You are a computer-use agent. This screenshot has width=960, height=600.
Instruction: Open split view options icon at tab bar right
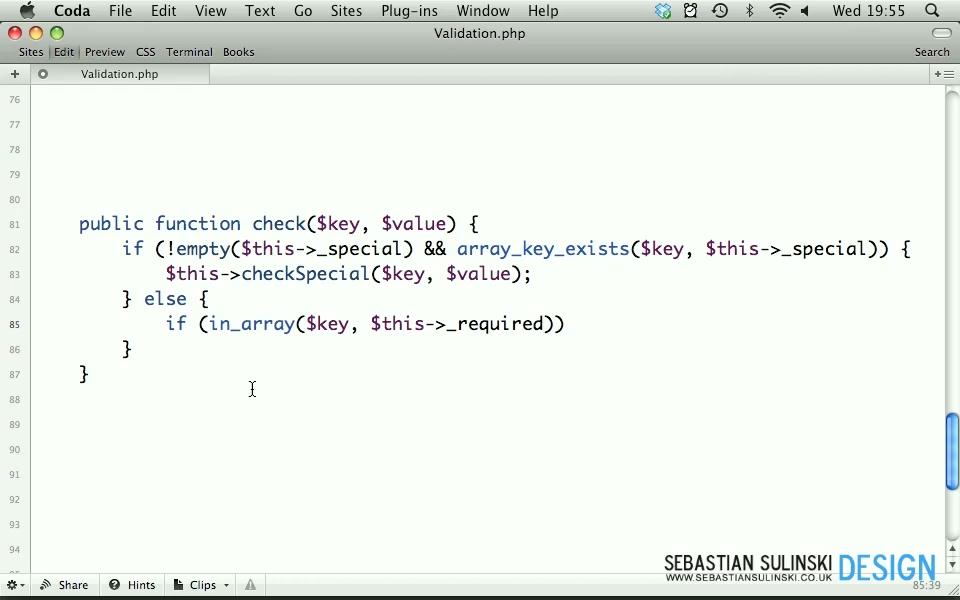click(x=943, y=74)
